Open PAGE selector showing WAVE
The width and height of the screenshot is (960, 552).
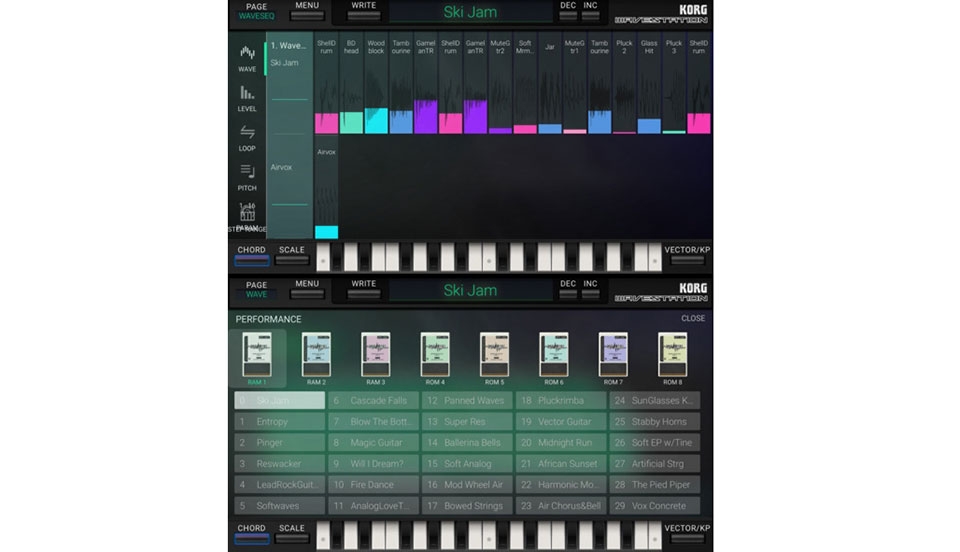tap(257, 289)
